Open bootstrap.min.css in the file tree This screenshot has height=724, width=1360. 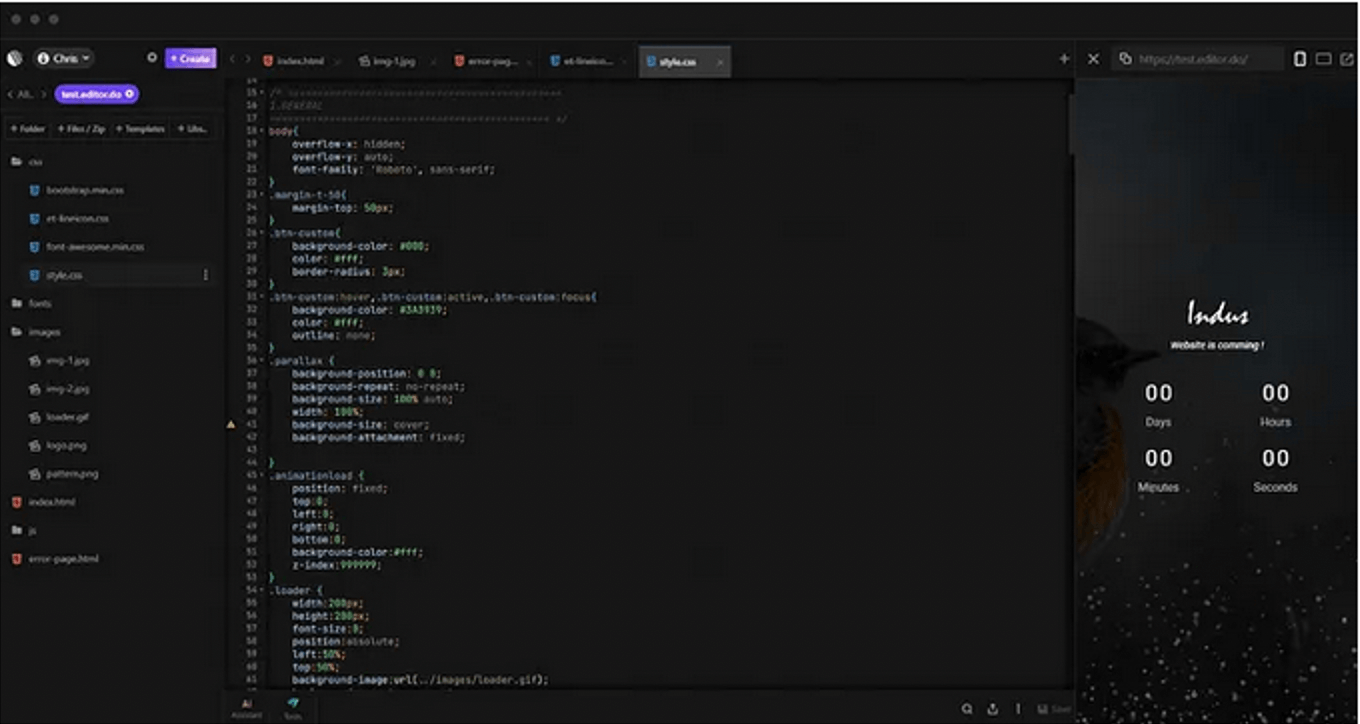(x=77, y=190)
